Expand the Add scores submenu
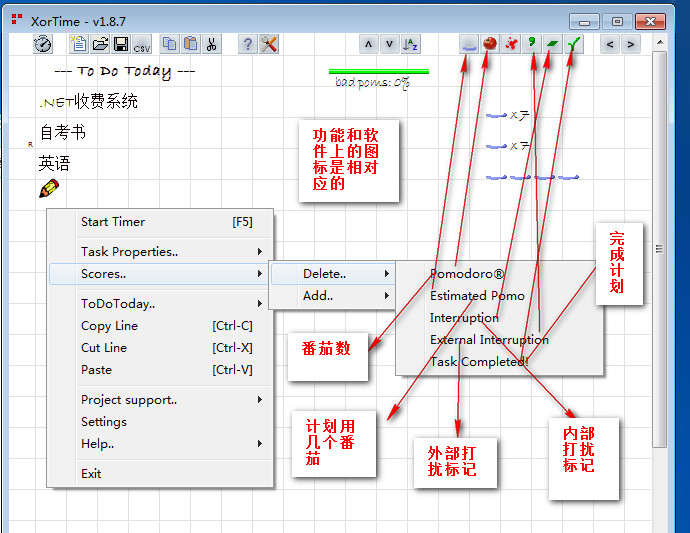Screen dimensions: 690x533 click(x=332, y=296)
